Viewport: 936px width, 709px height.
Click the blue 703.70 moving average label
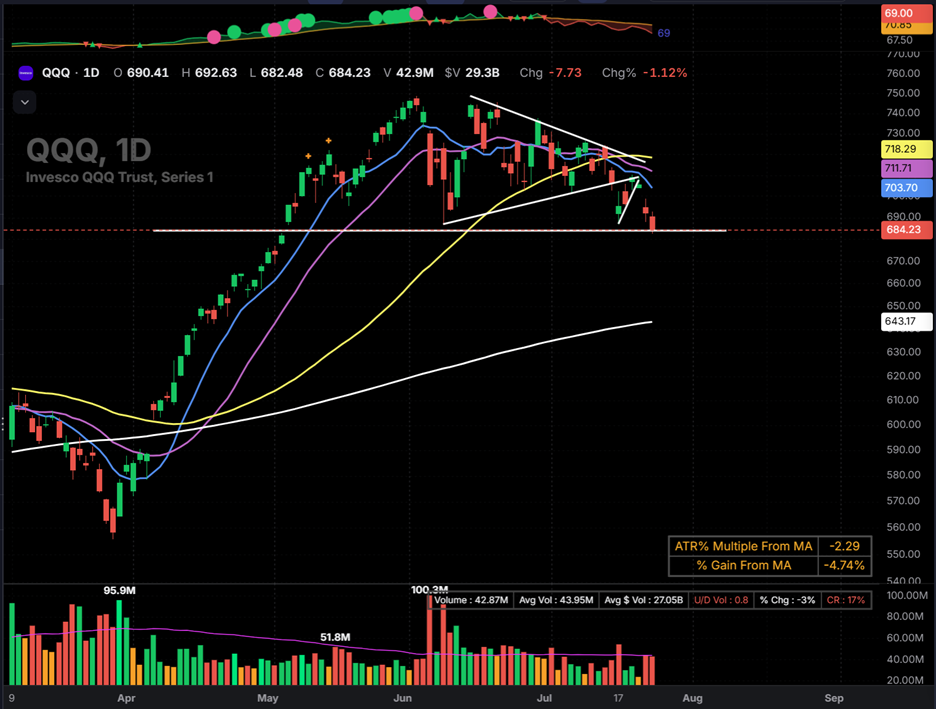tap(906, 188)
